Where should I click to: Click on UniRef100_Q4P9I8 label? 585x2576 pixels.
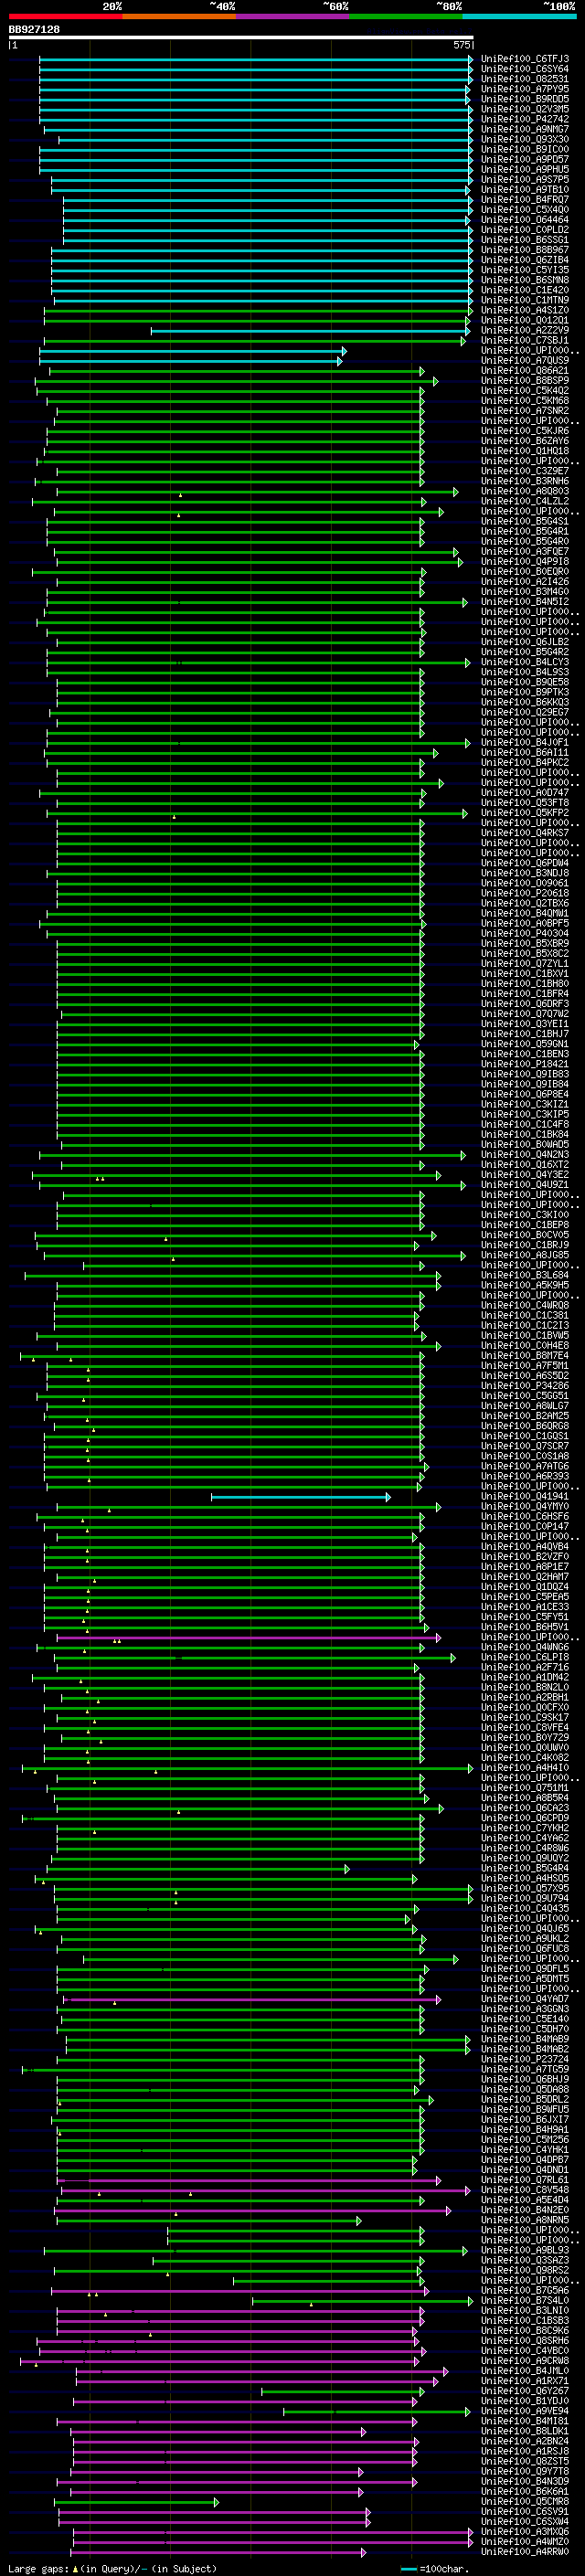coord(525,562)
